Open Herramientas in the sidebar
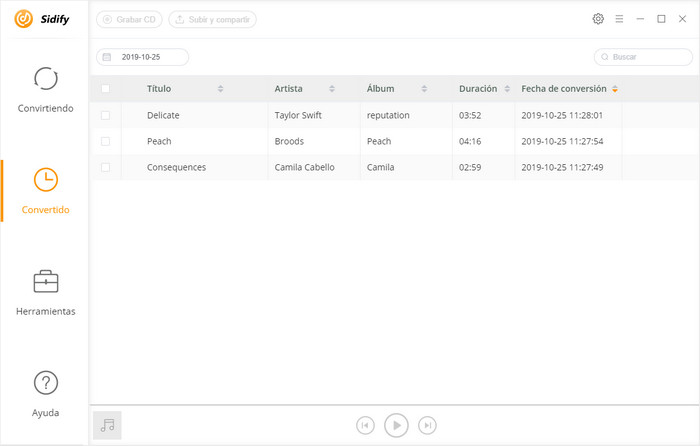700x446 pixels. click(46, 293)
